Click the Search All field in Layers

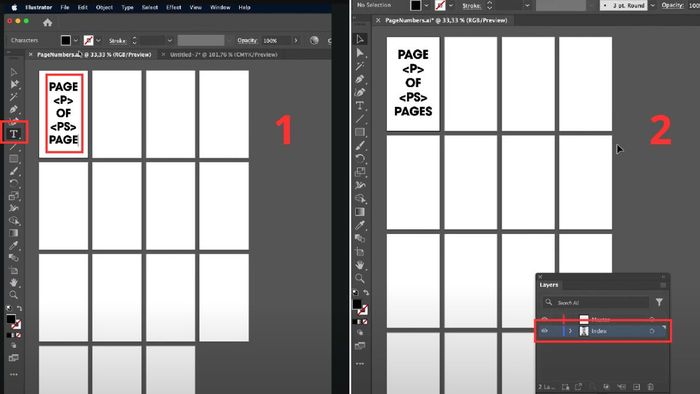point(595,303)
